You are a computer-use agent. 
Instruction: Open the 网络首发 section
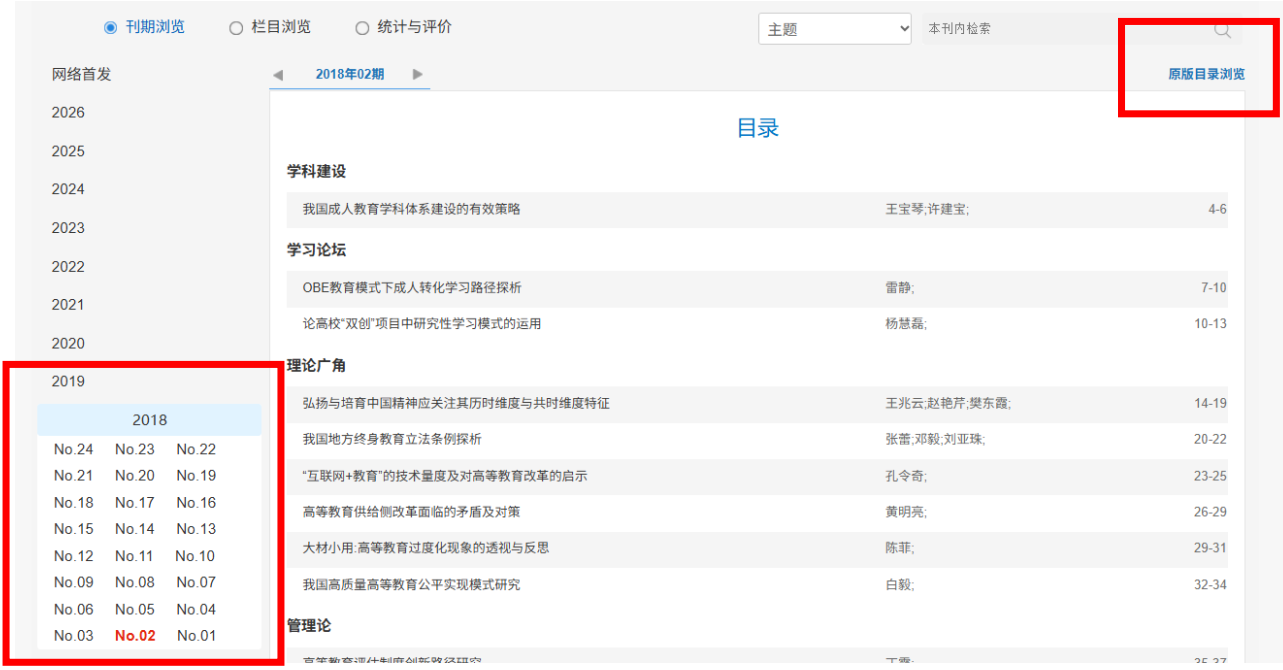click(81, 74)
